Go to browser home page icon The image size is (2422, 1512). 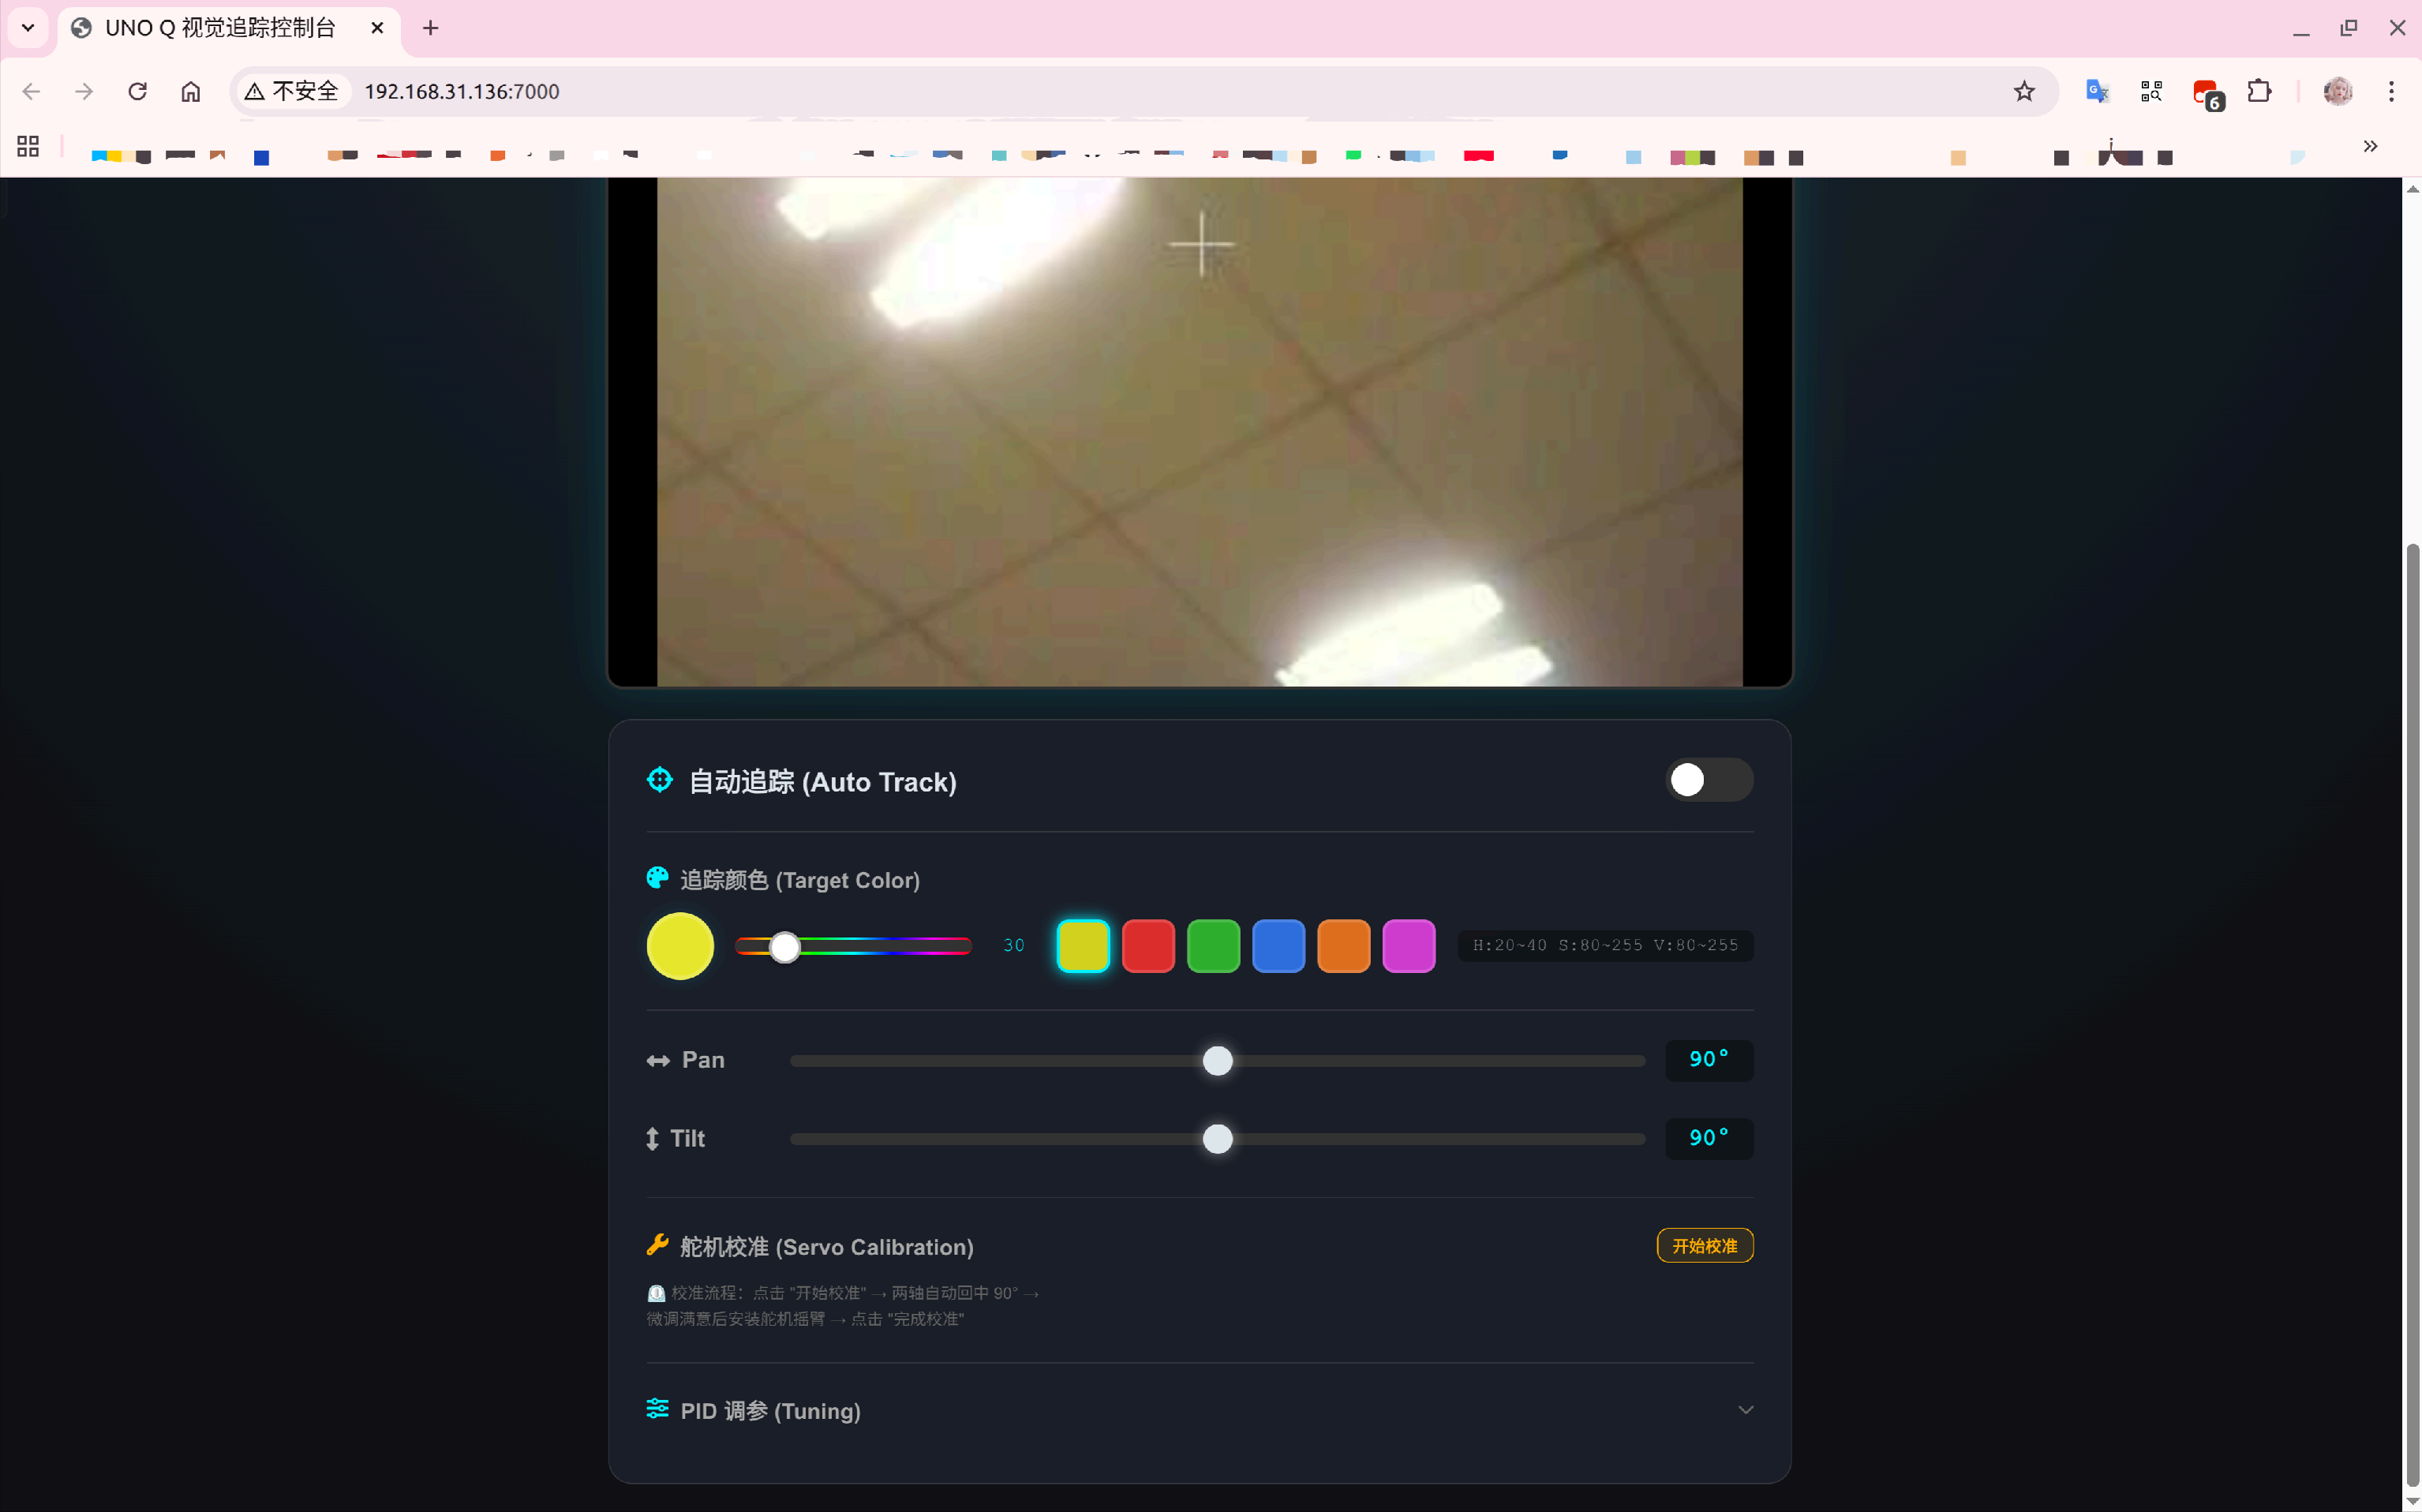click(191, 92)
